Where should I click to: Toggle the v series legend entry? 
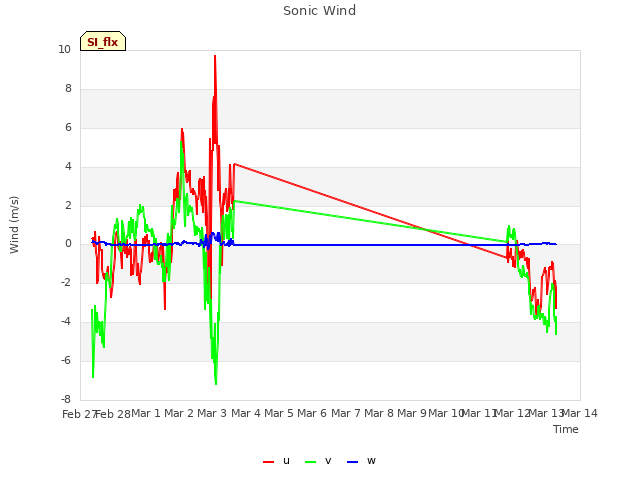318,461
